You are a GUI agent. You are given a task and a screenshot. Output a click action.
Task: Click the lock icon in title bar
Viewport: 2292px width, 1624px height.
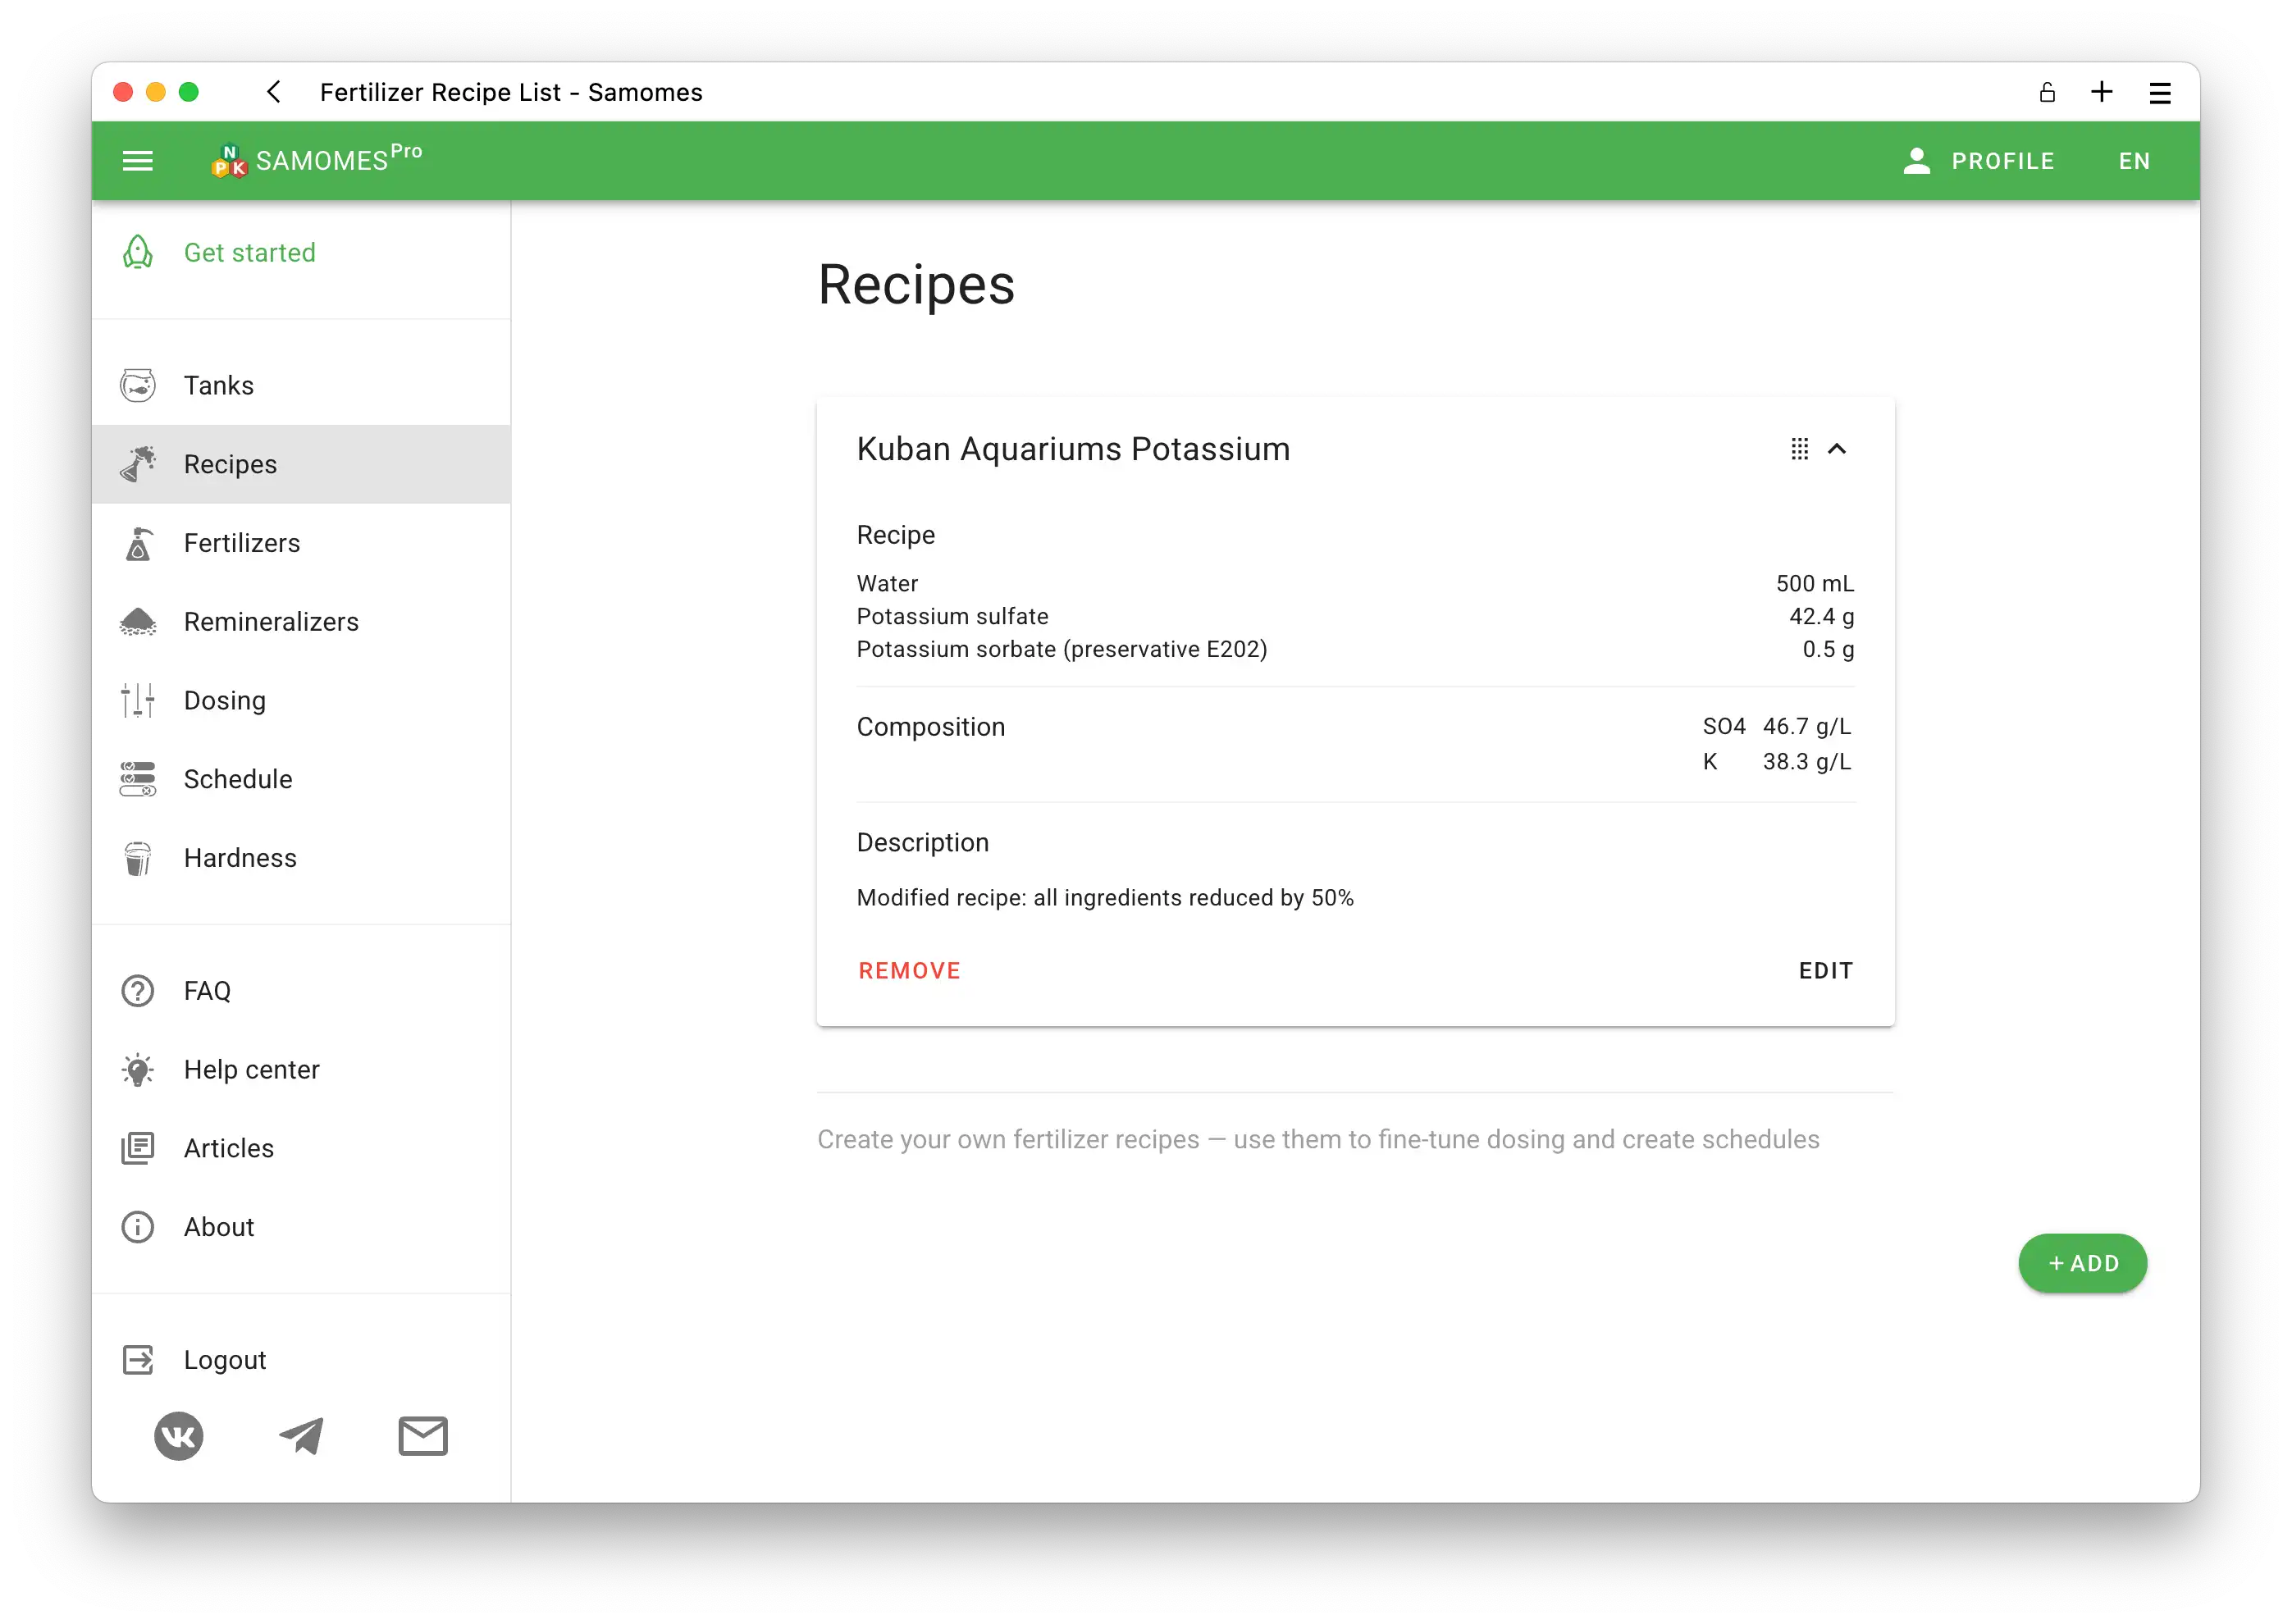click(2047, 92)
